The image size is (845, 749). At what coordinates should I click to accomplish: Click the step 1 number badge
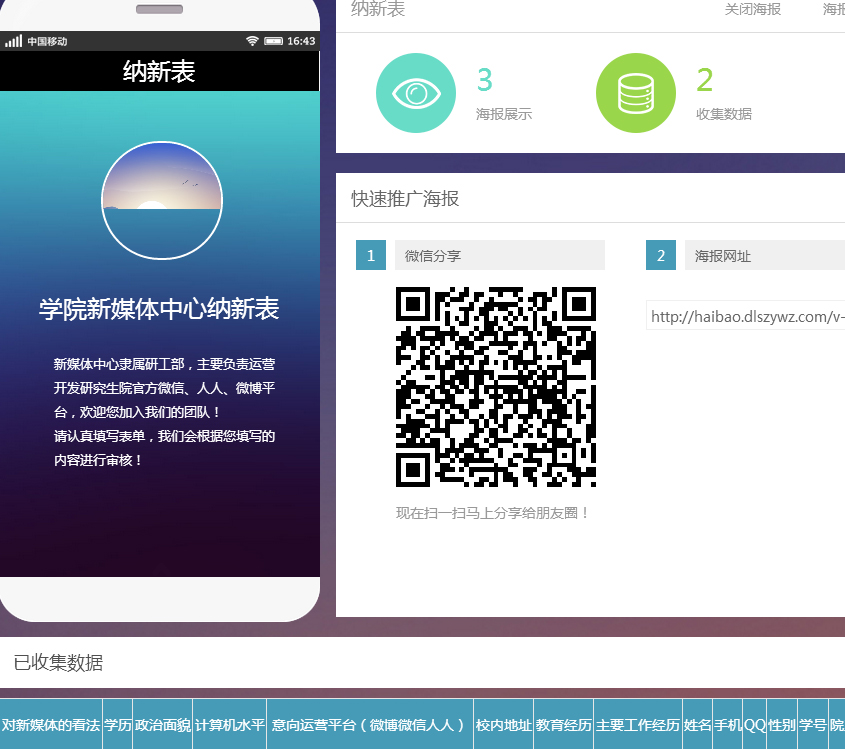[x=371, y=255]
